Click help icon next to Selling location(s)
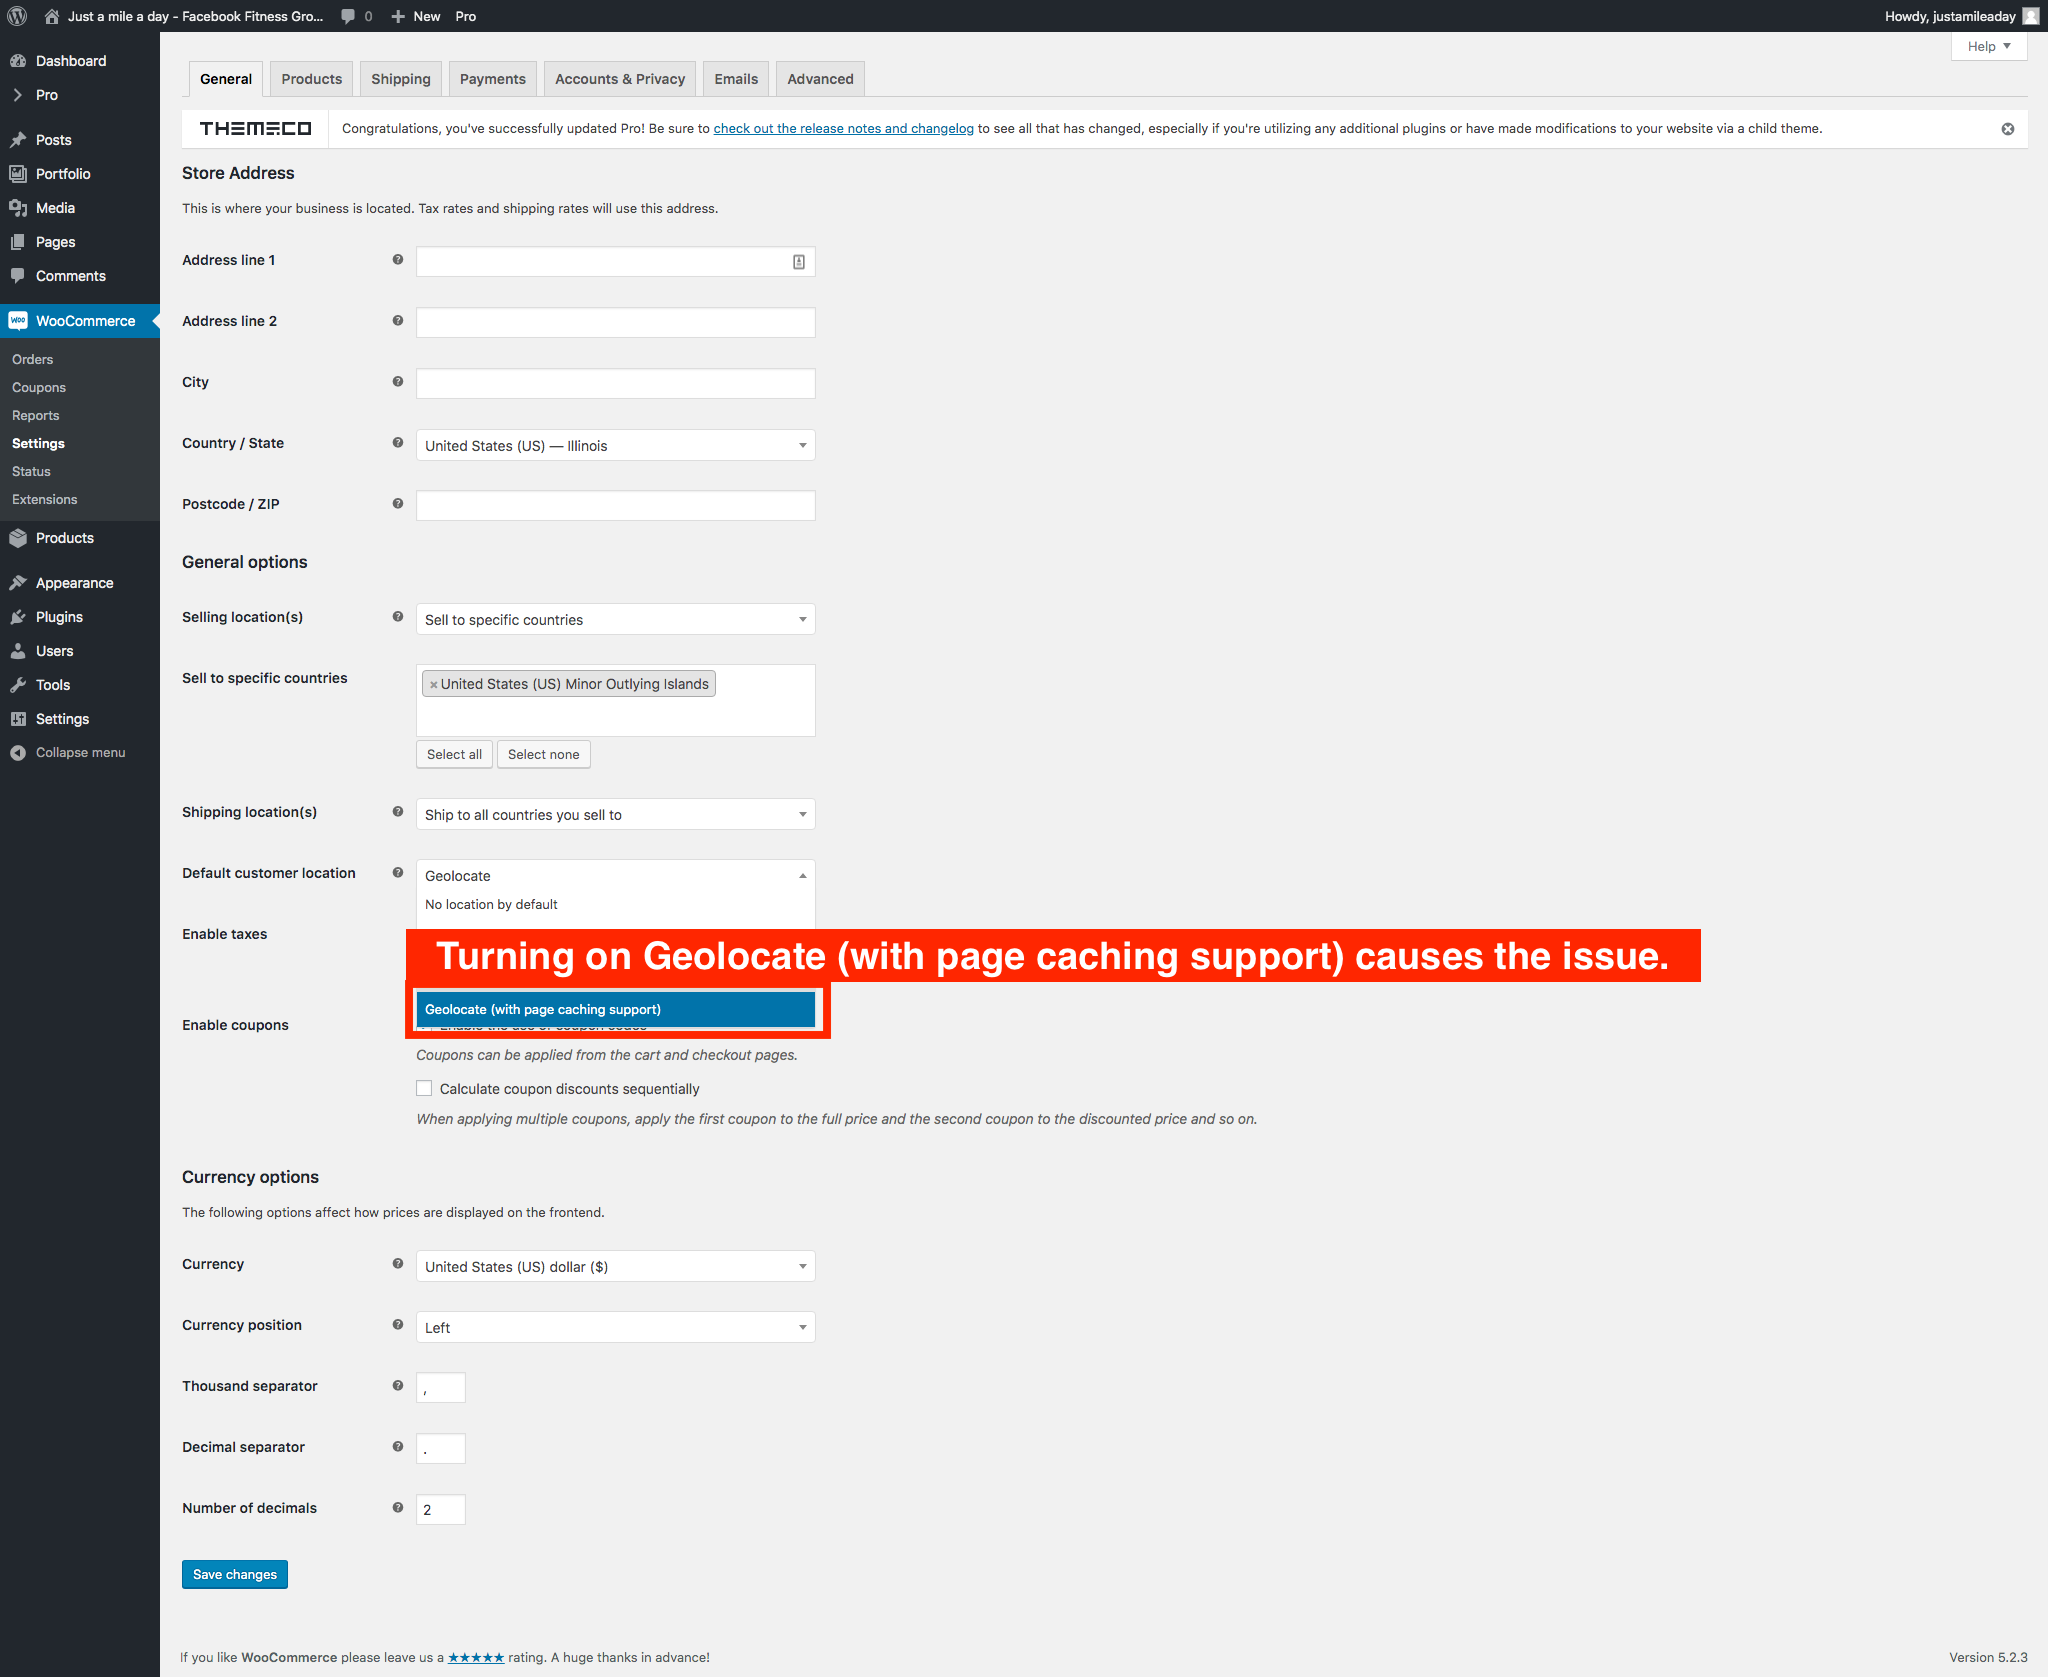Viewport: 2048px width, 1677px height. coord(398,617)
